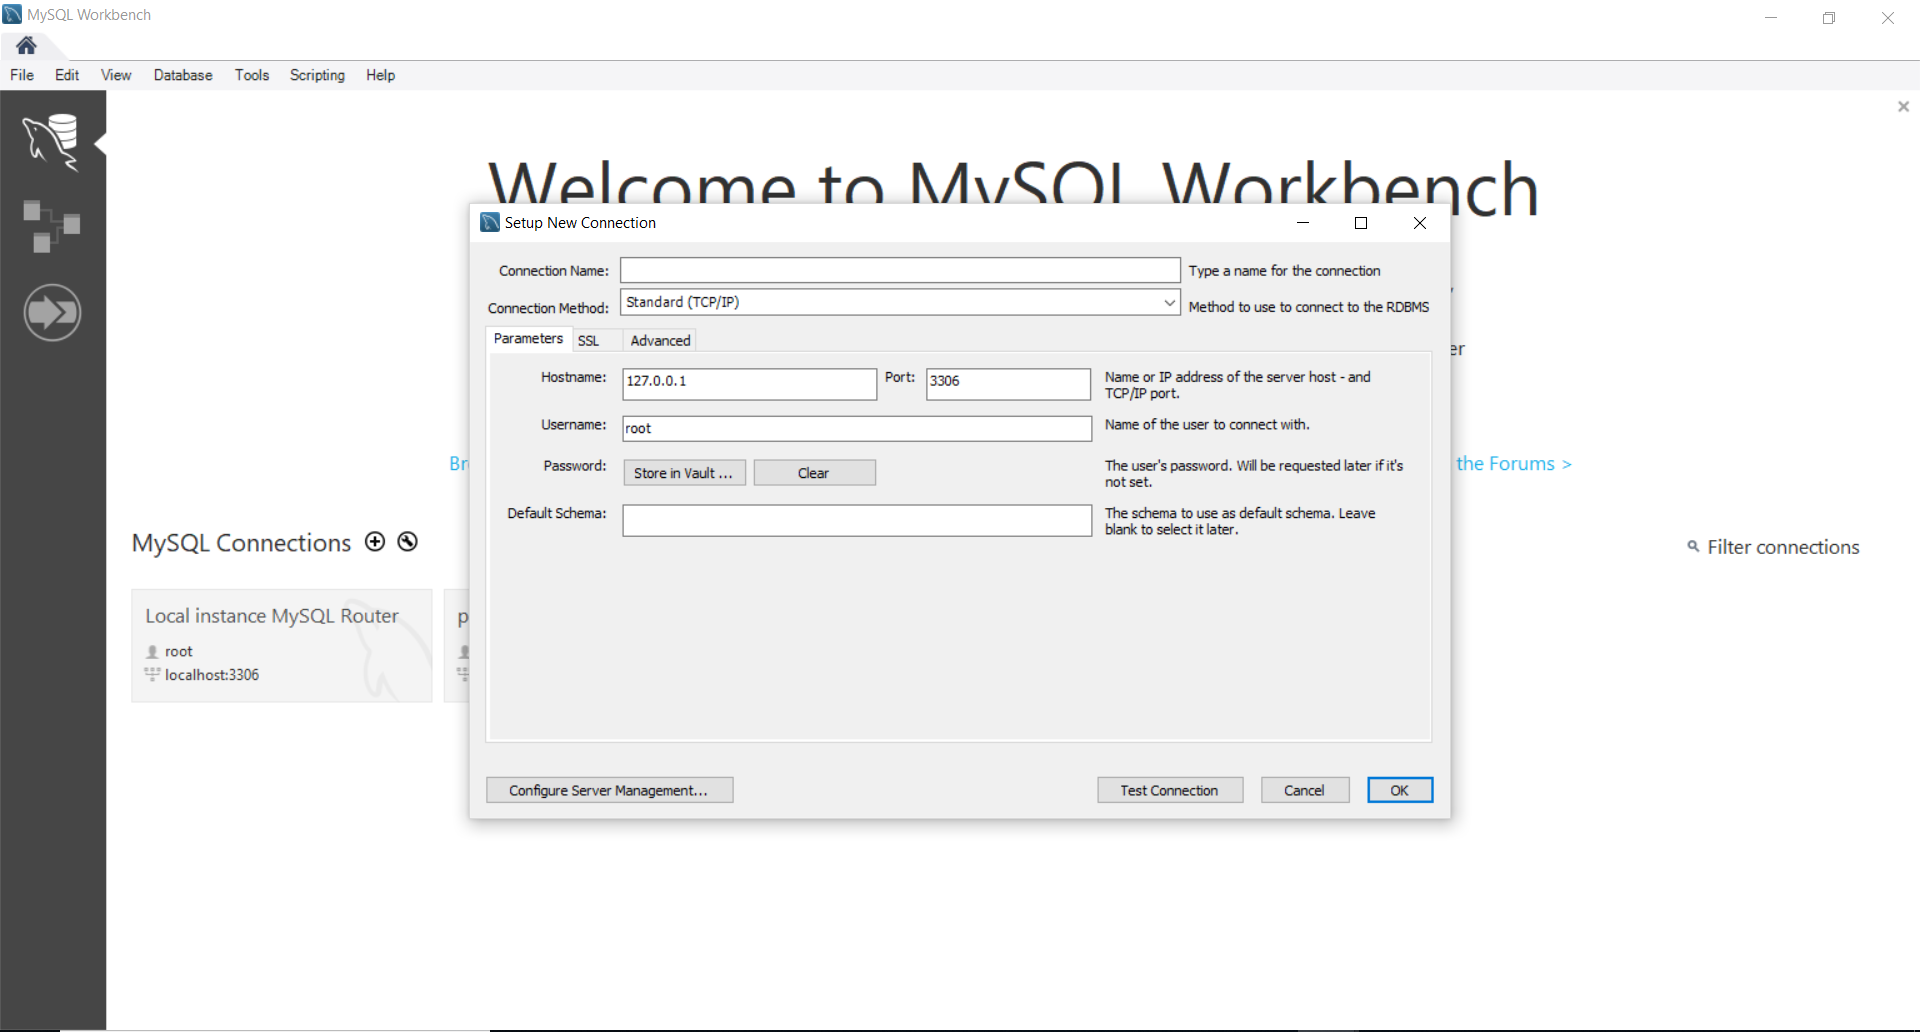Click the Filter connections search box
This screenshot has height=1032, width=1920.
(x=1783, y=547)
